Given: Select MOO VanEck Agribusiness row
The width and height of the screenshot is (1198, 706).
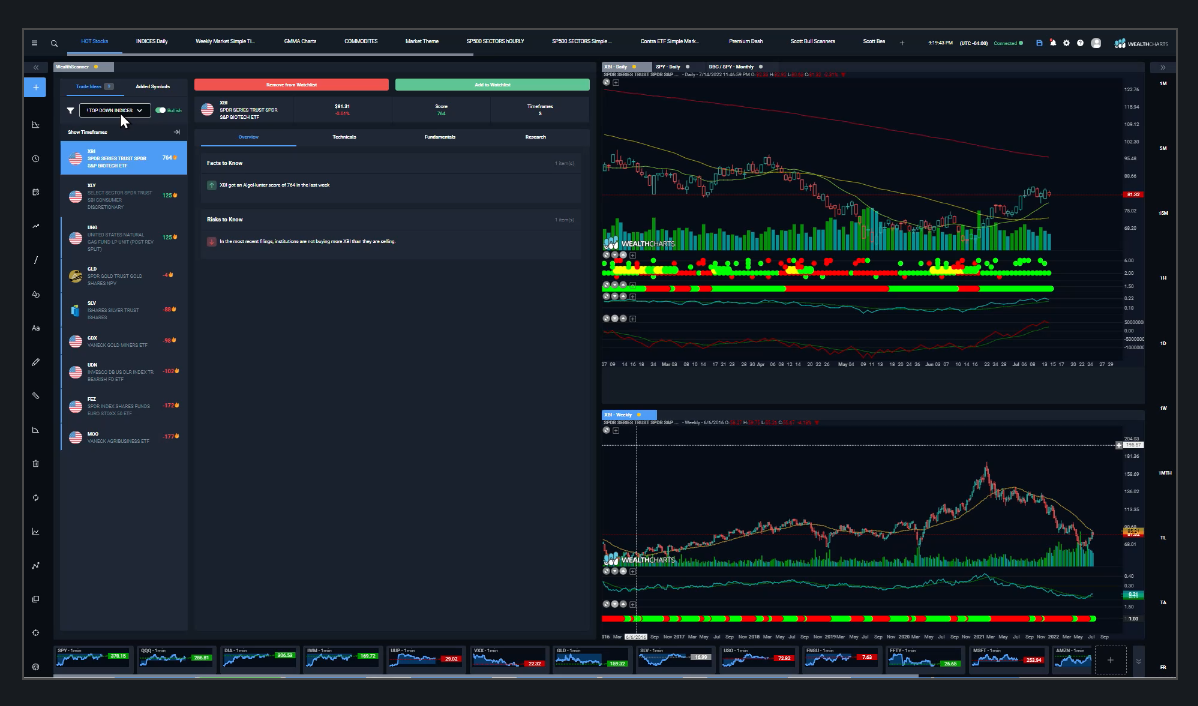Looking at the screenshot, I should (124, 437).
